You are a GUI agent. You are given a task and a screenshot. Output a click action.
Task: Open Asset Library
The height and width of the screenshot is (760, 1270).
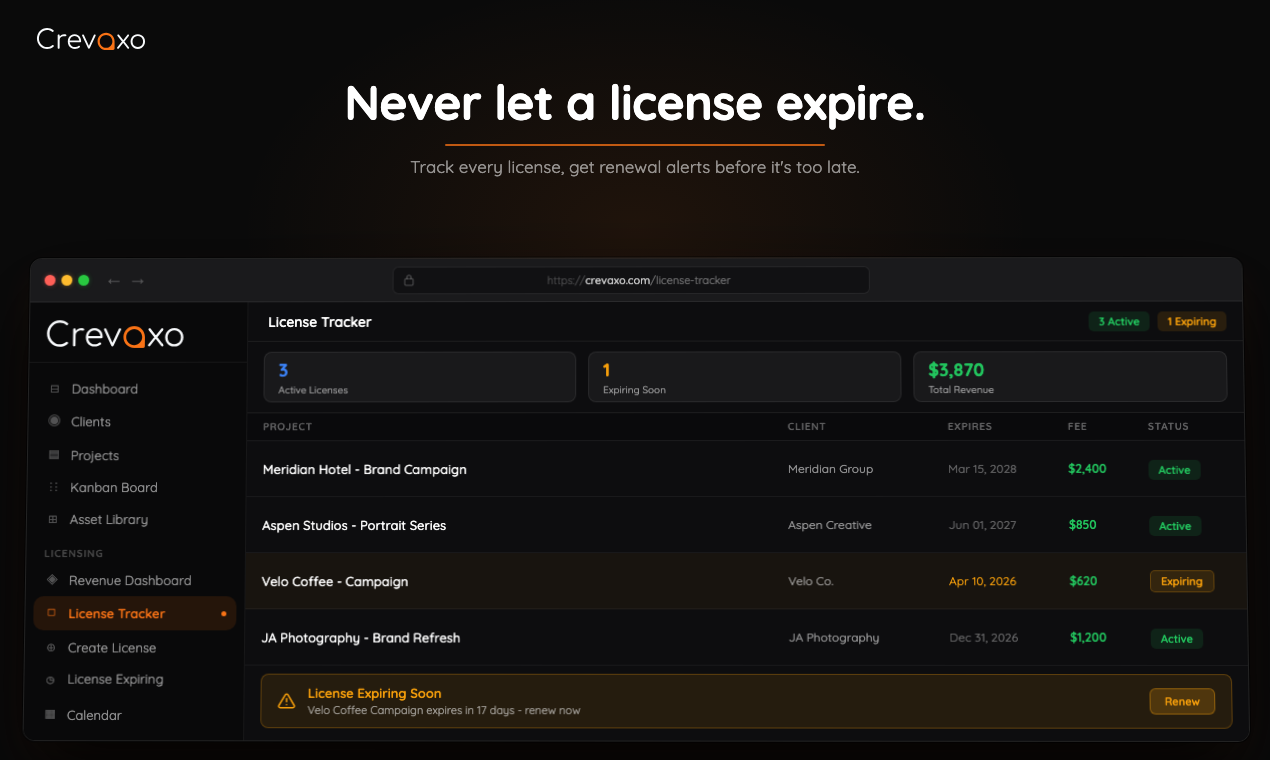click(109, 520)
